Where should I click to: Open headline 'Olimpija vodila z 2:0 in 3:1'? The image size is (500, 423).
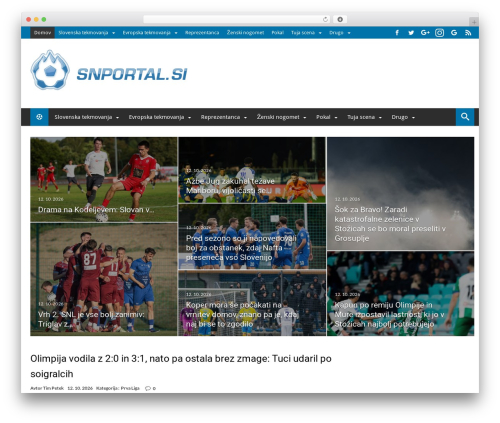click(181, 366)
